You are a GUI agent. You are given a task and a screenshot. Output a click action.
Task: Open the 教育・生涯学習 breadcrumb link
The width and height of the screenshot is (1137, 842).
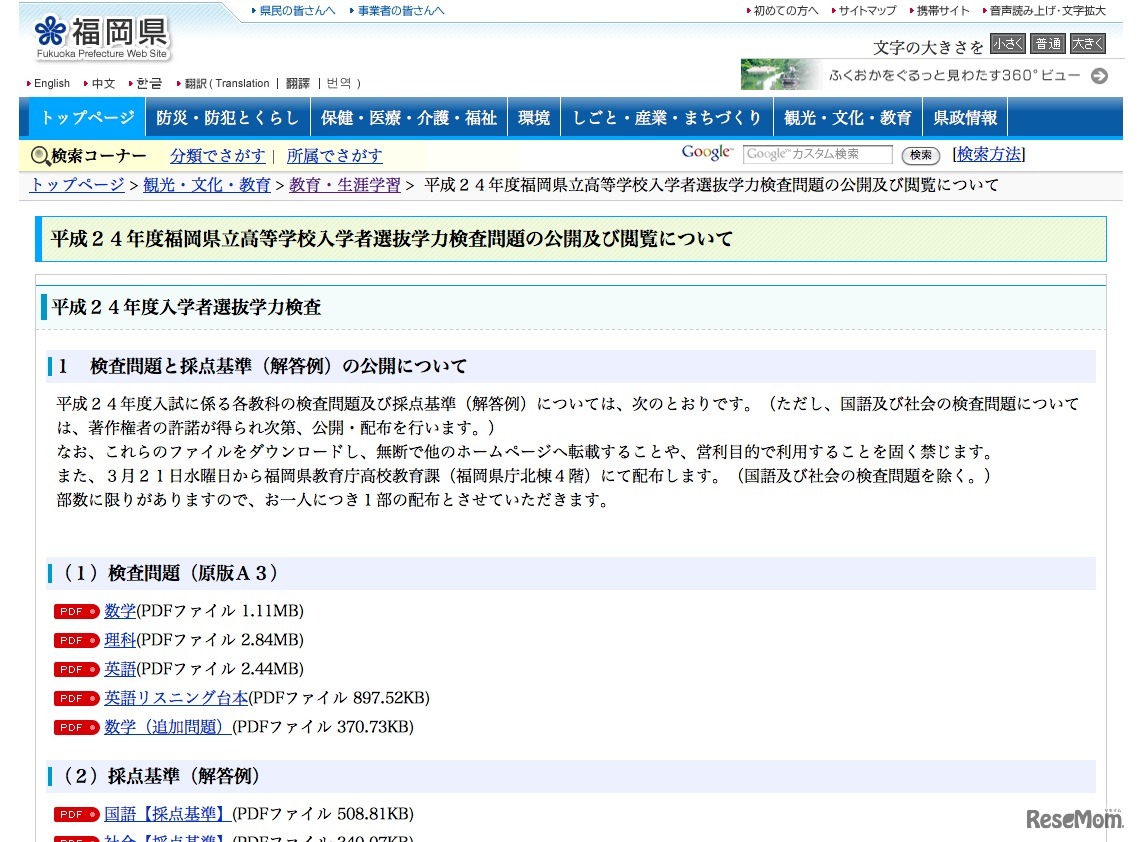[x=344, y=185]
